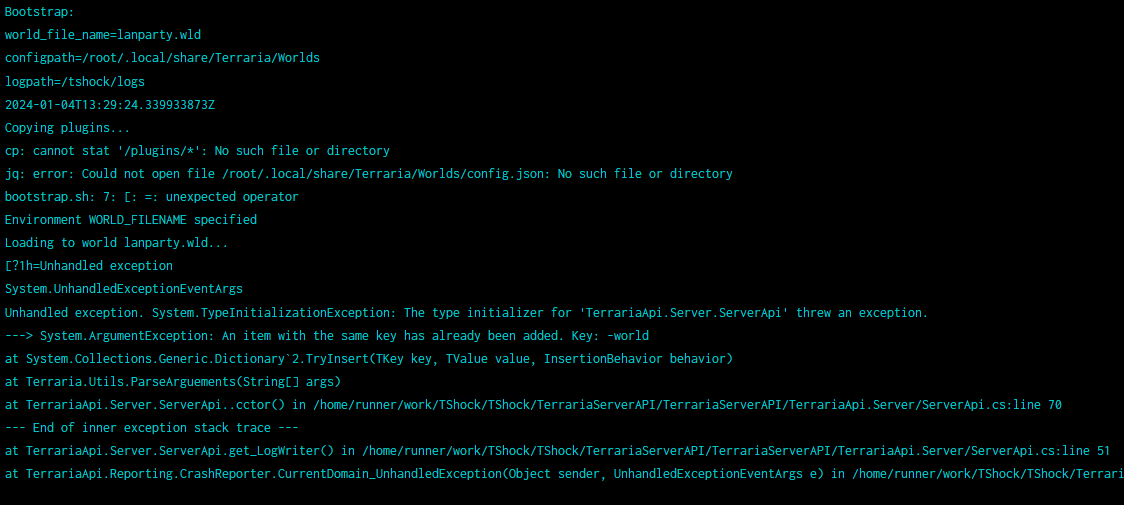Click 'Environment WORLD_FILENAME specified' line

click(130, 220)
